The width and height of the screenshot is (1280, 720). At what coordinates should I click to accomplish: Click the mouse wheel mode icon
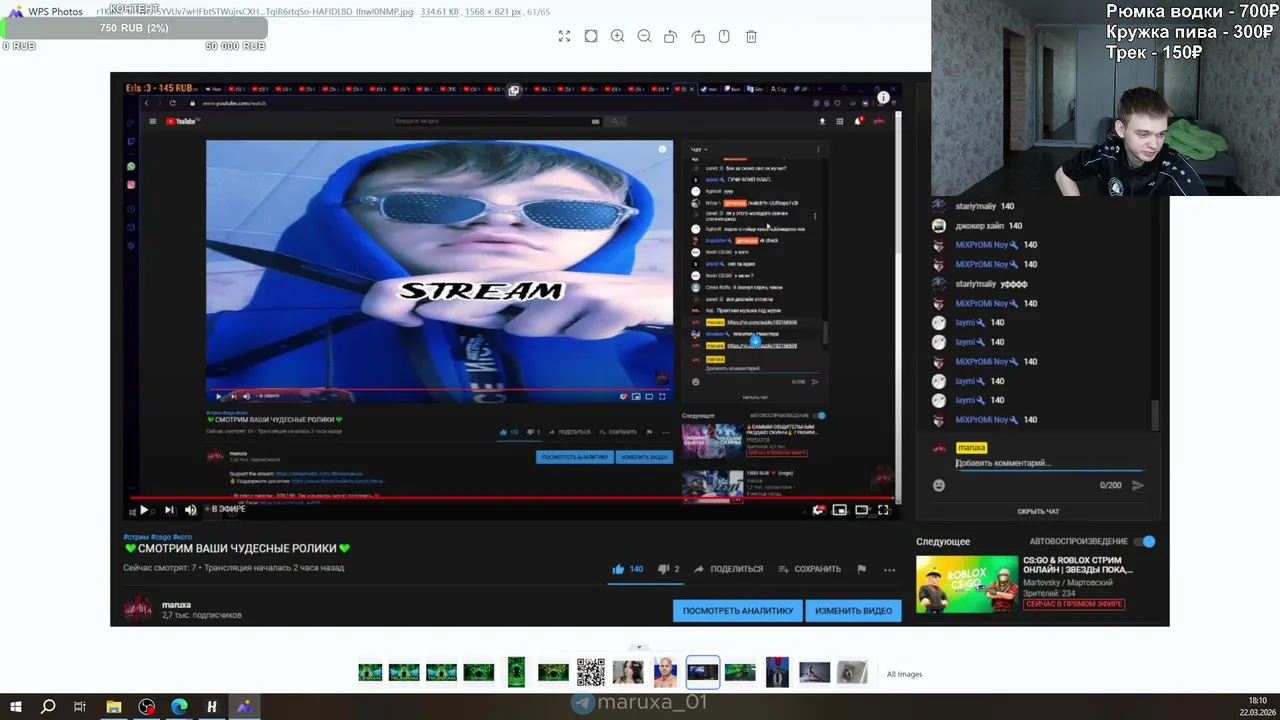(724, 36)
